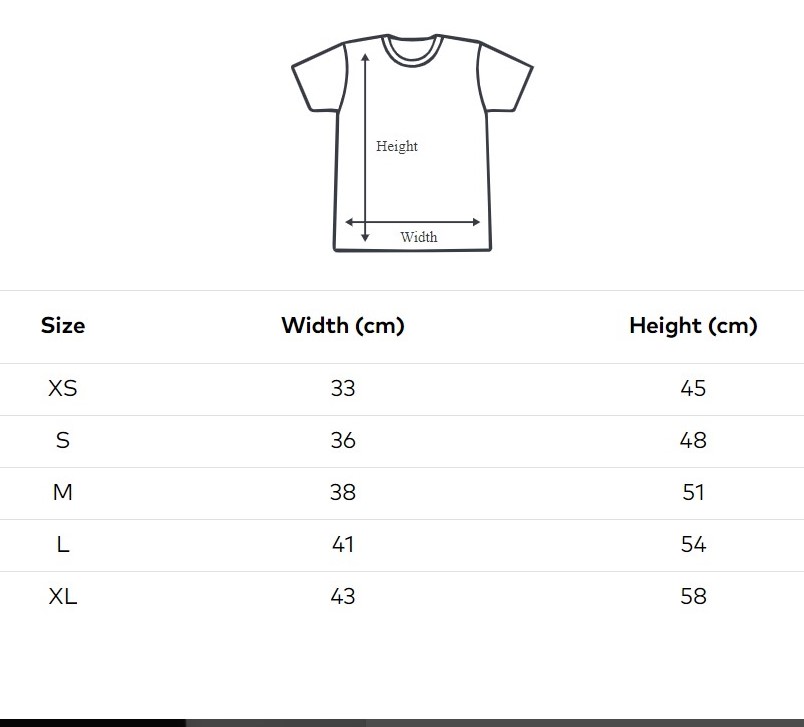
Task: Click the horizontal width arrow on the shirt
Action: [413, 222]
